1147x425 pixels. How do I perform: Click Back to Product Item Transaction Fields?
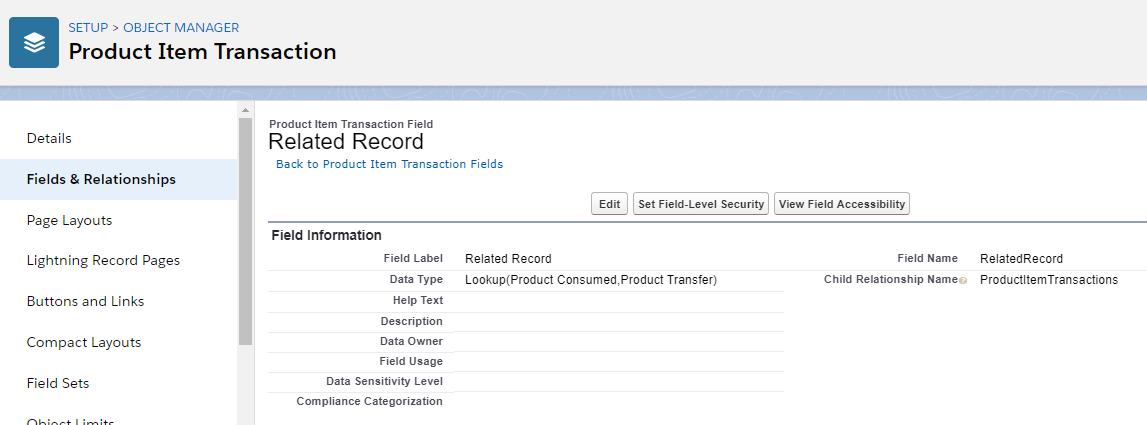[x=389, y=164]
